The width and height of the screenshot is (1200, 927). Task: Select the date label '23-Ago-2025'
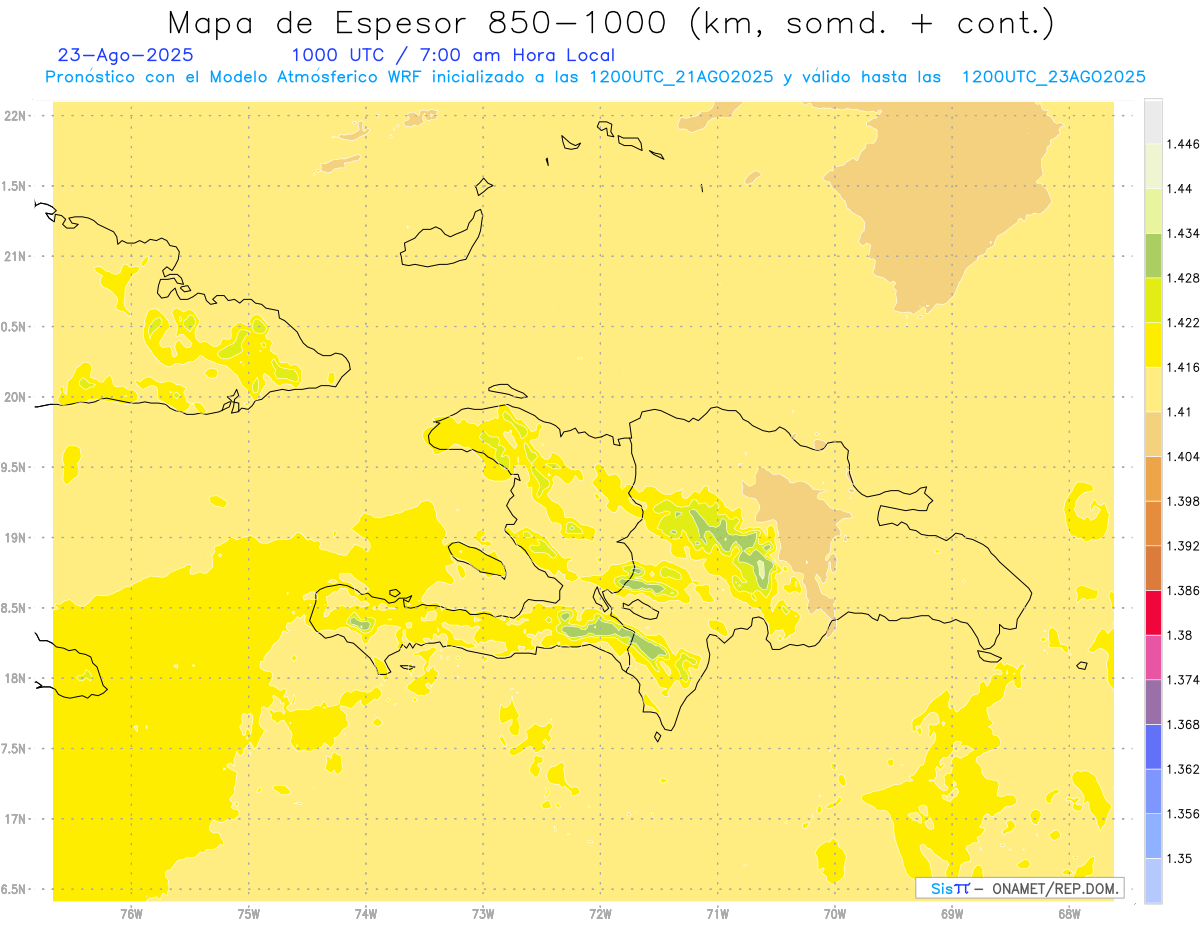tap(126, 56)
